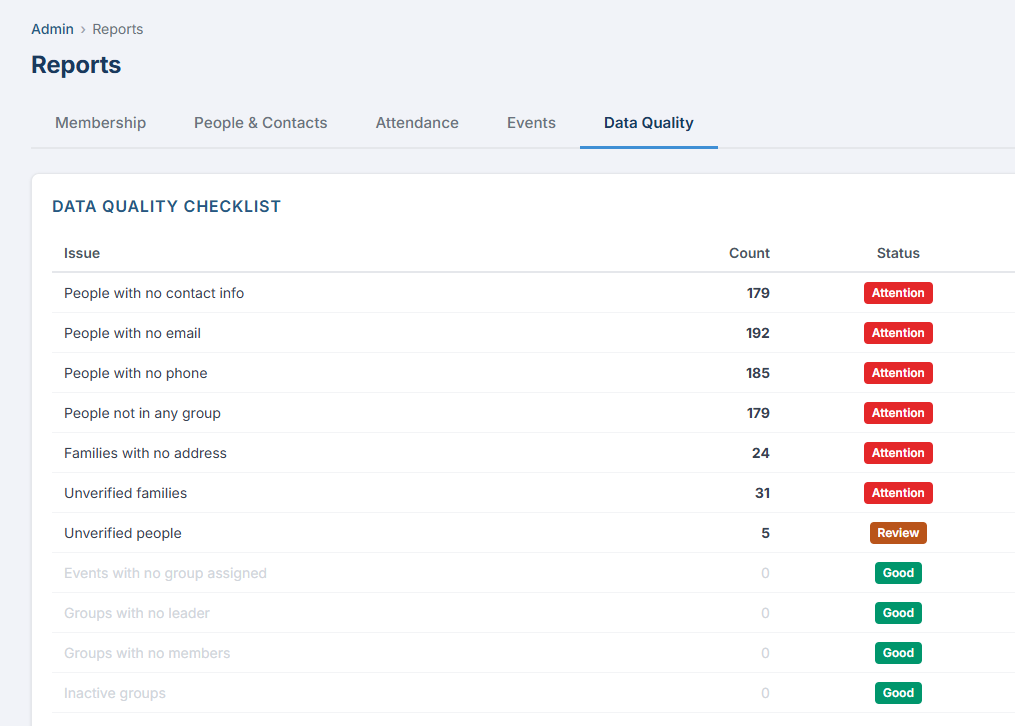Image resolution: width=1015 pixels, height=726 pixels.
Task: Click the Attention badge for people with no phone
Action: click(897, 372)
